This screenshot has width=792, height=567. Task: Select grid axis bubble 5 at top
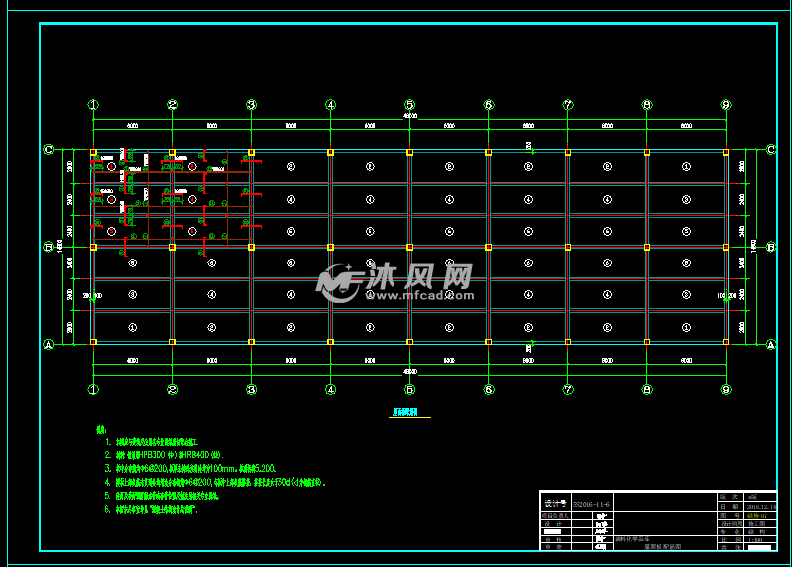(x=409, y=104)
